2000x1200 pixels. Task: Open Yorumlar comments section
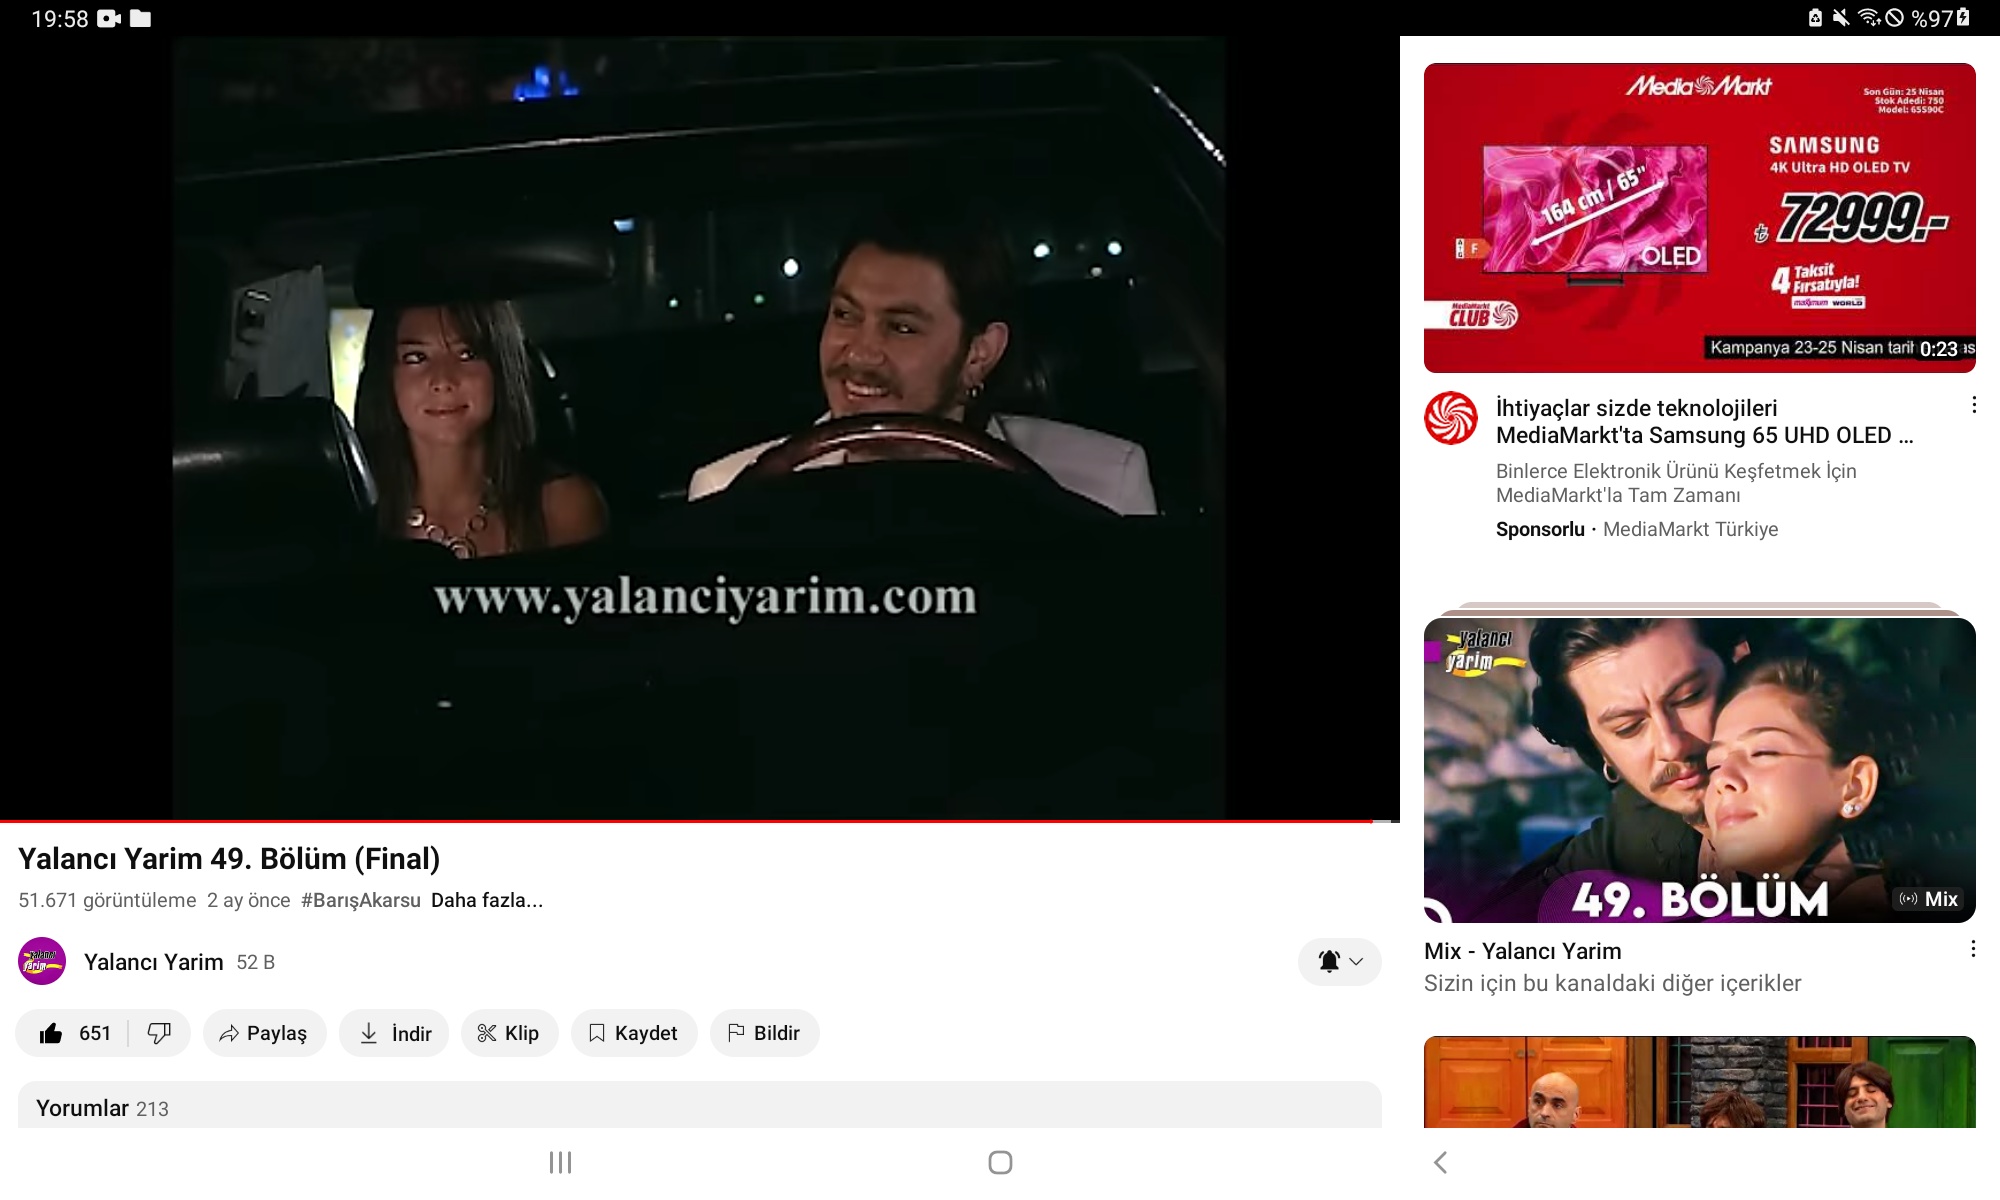(x=700, y=1106)
